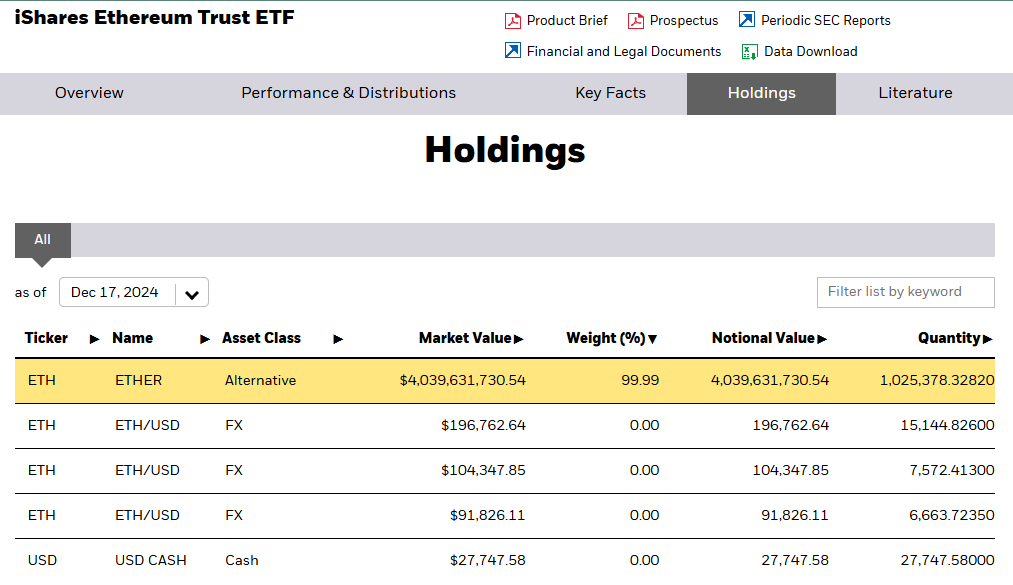Select quantity 15,144.82600
Screen dimensions: 1013x585
coord(947,426)
